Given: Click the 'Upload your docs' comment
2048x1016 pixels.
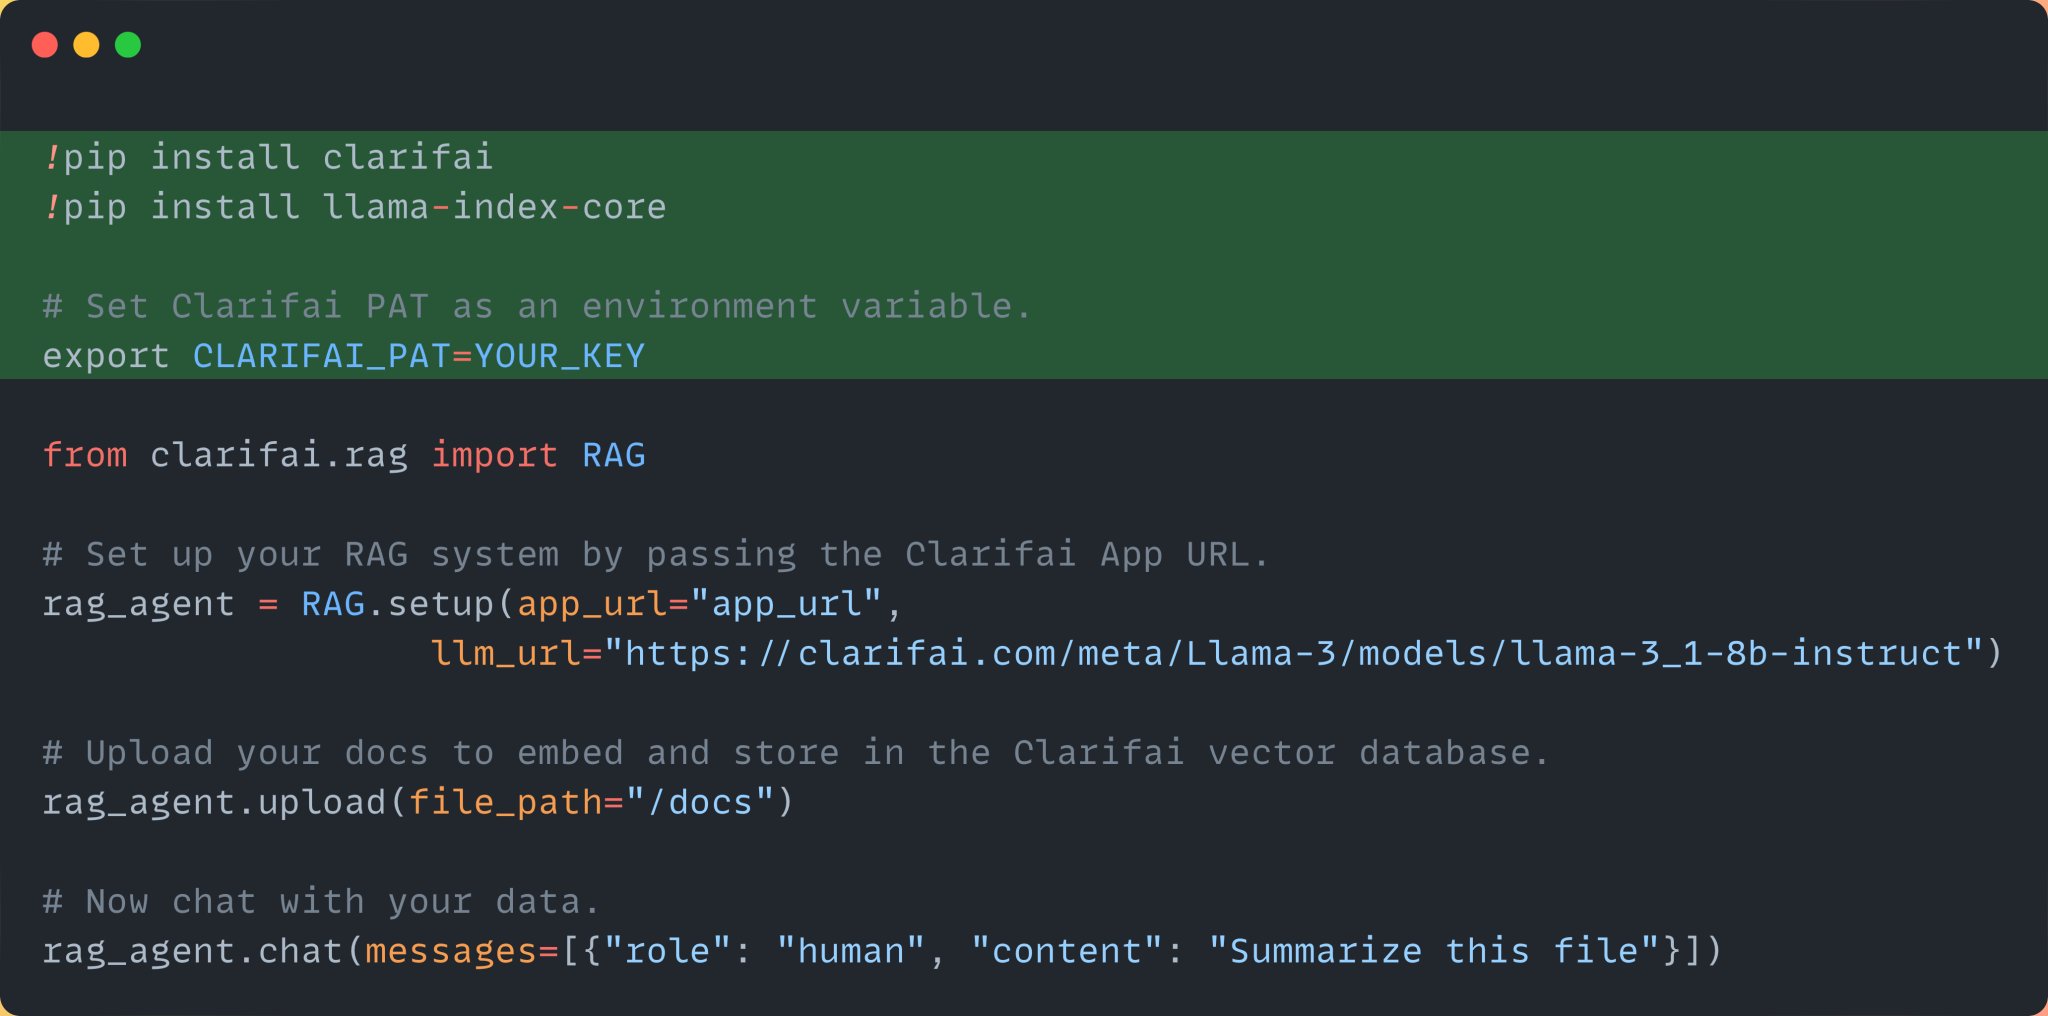Looking at the screenshot, I should point(796,752).
